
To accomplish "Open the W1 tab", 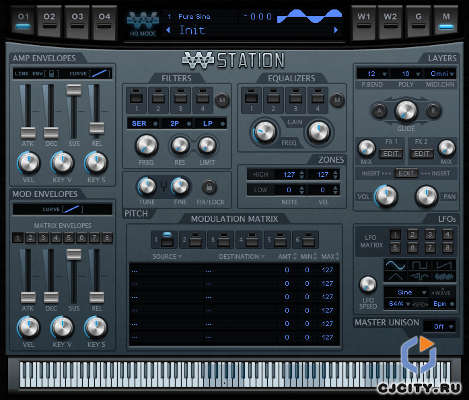I will click(364, 22).
